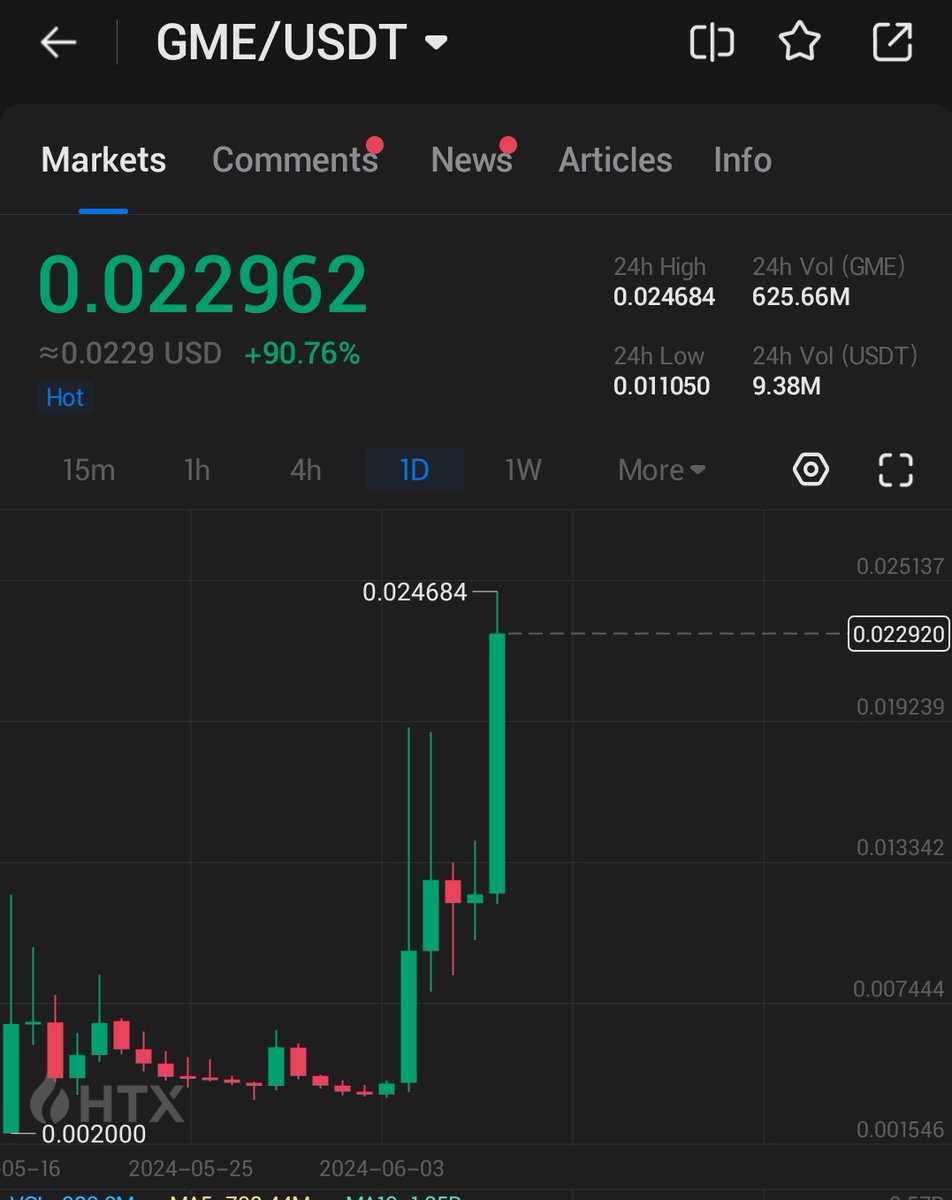Open chart settings hexagon icon
This screenshot has width=952, height=1200.
tap(811, 469)
